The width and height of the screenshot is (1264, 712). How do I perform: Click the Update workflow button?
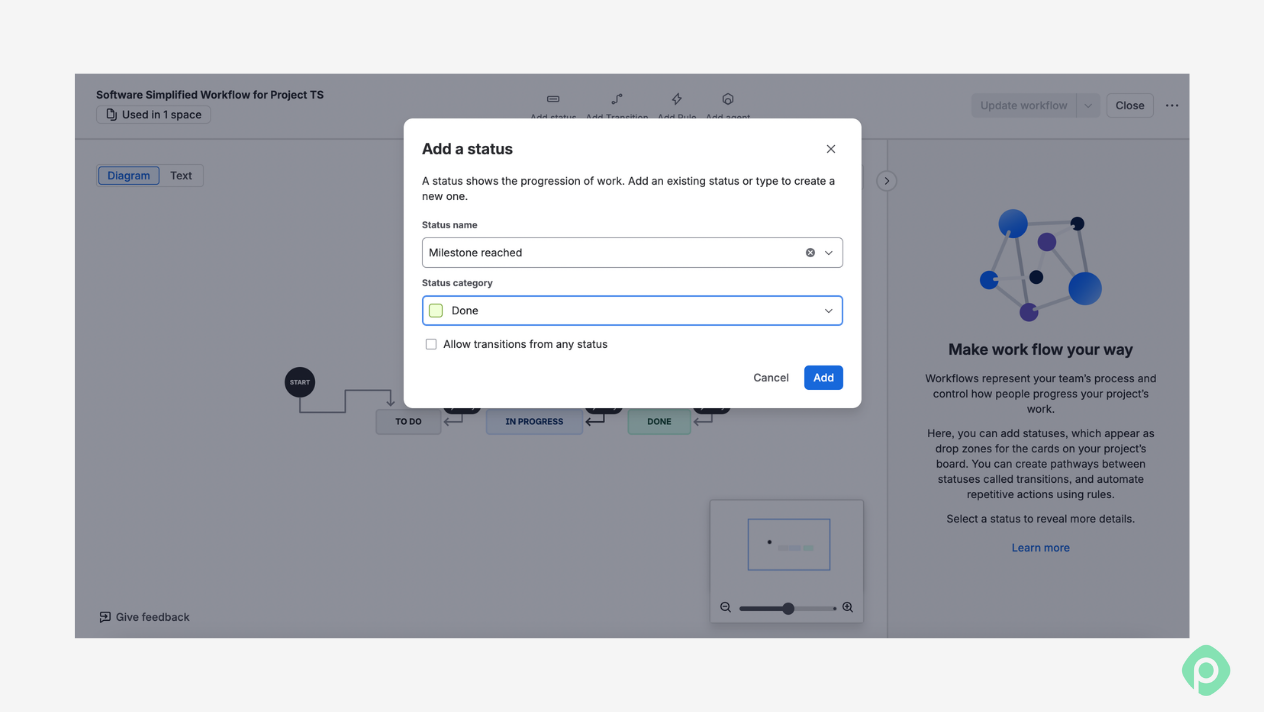pyautogui.click(x=1024, y=106)
